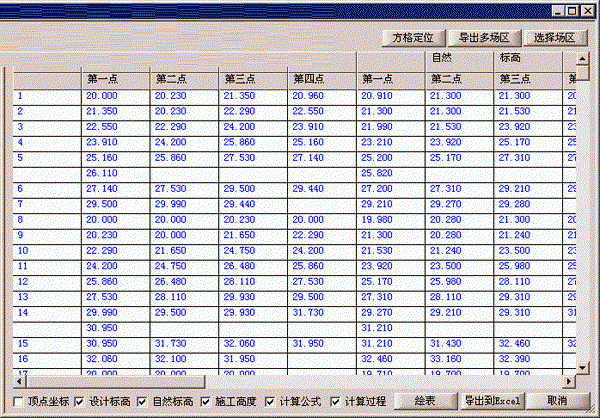This screenshot has height=418, width=600.
Task: Select row number 14
Action: [x=47, y=313]
